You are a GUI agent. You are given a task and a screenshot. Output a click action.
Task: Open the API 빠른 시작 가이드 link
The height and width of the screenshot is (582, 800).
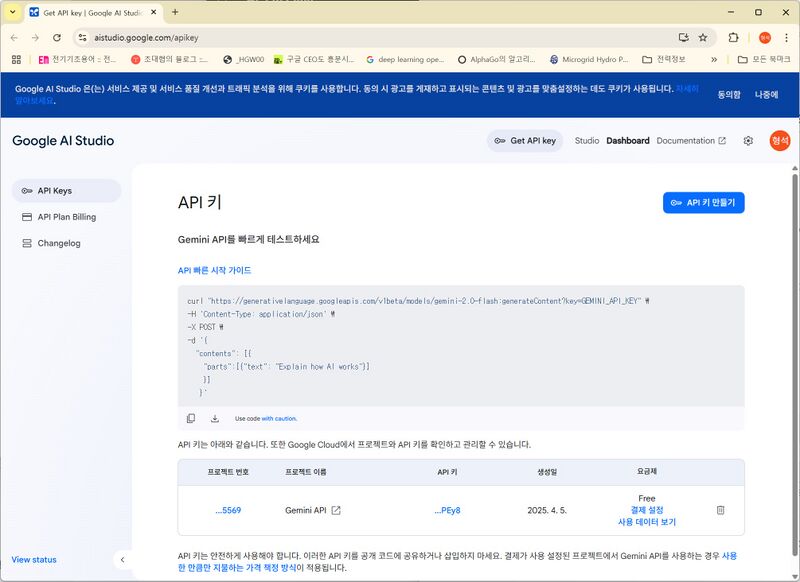click(x=214, y=270)
